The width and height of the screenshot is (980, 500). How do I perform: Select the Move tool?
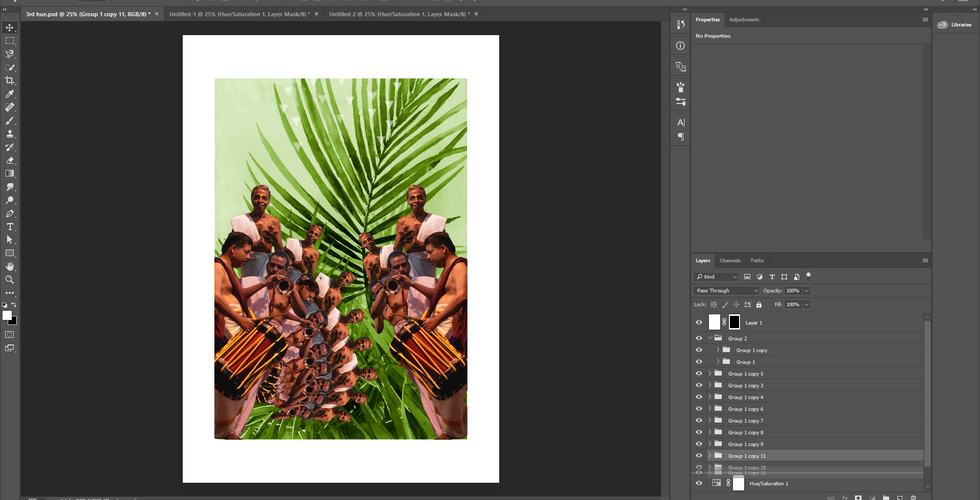[x=10, y=27]
